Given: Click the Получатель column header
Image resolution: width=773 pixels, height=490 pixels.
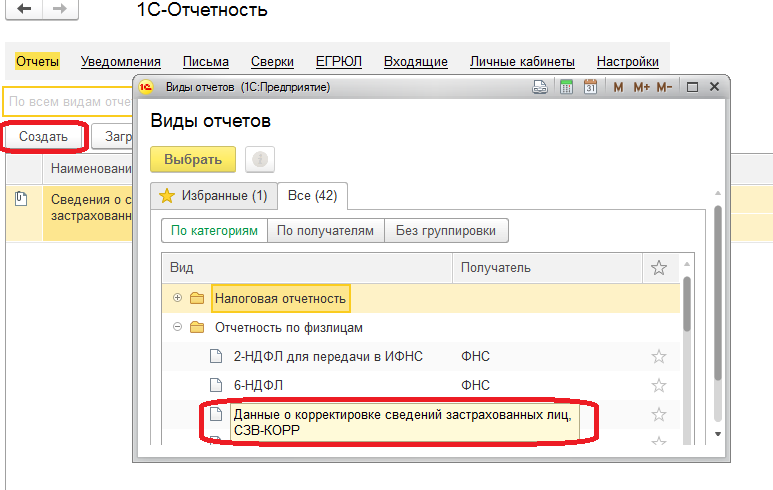Looking at the screenshot, I should (547, 268).
